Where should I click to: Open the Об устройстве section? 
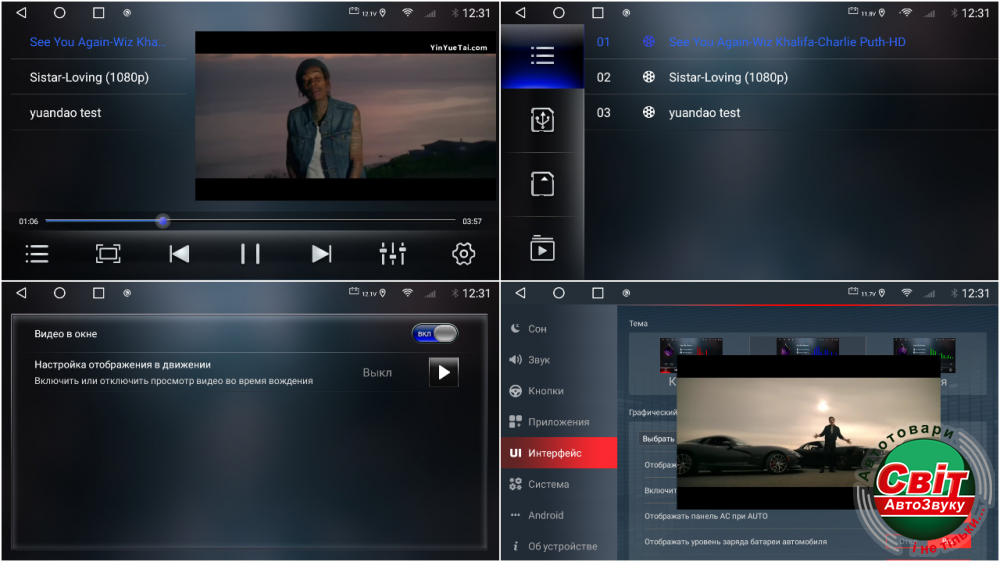pyautogui.click(x=562, y=547)
